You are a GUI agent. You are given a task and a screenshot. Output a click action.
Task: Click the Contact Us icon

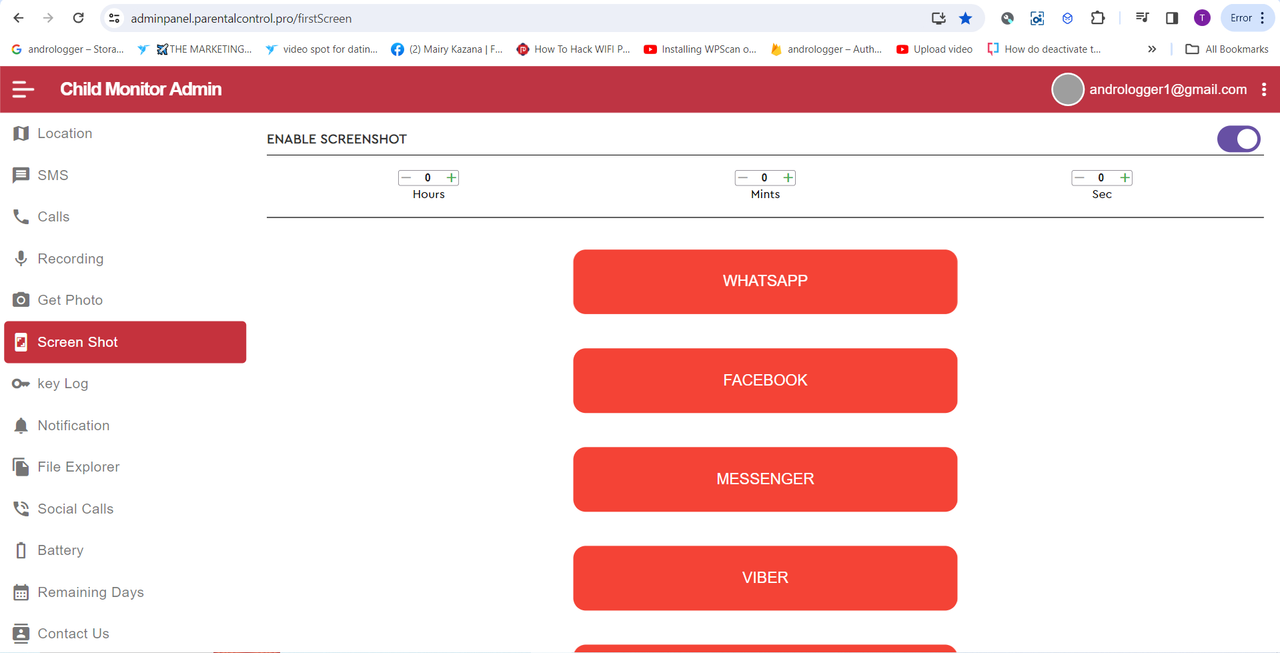coord(21,633)
